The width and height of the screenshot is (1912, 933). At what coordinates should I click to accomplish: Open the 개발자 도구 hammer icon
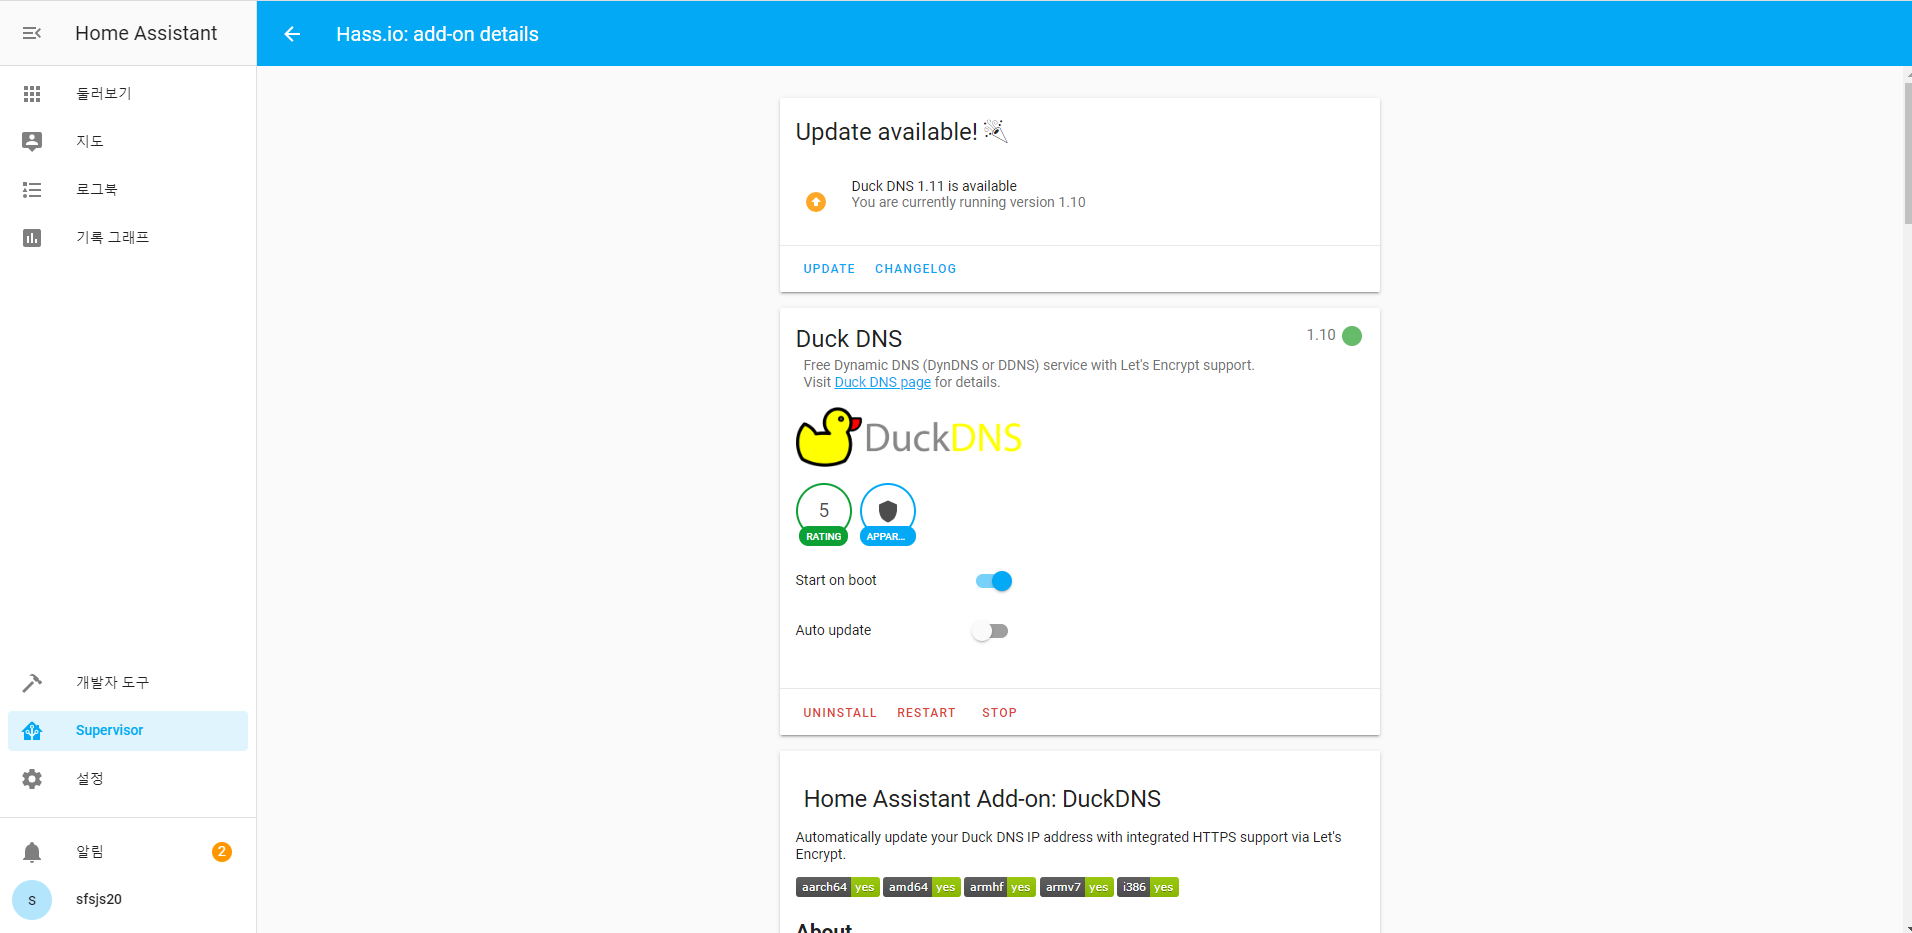pyautogui.click(x=32, y=682)
